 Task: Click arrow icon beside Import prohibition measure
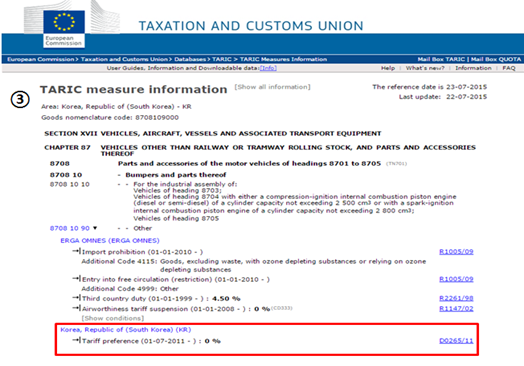pos(77,251)
